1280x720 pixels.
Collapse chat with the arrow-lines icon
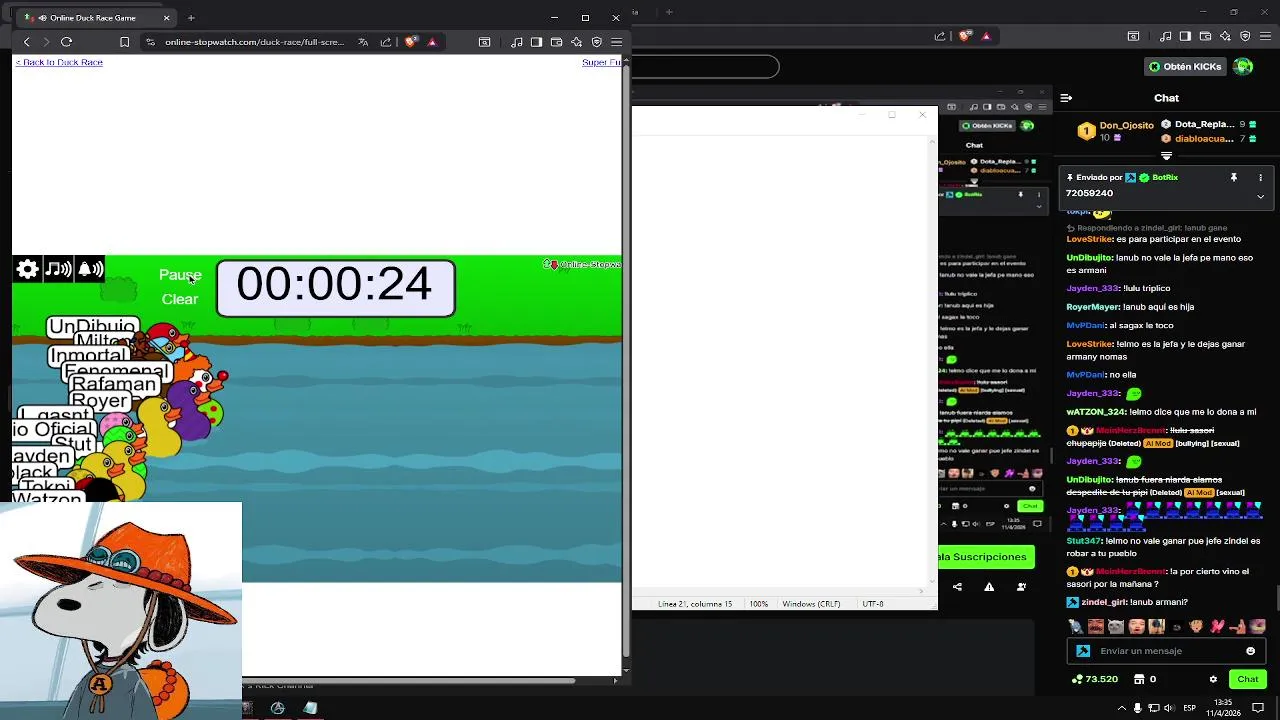click(x=1066, y=98)
